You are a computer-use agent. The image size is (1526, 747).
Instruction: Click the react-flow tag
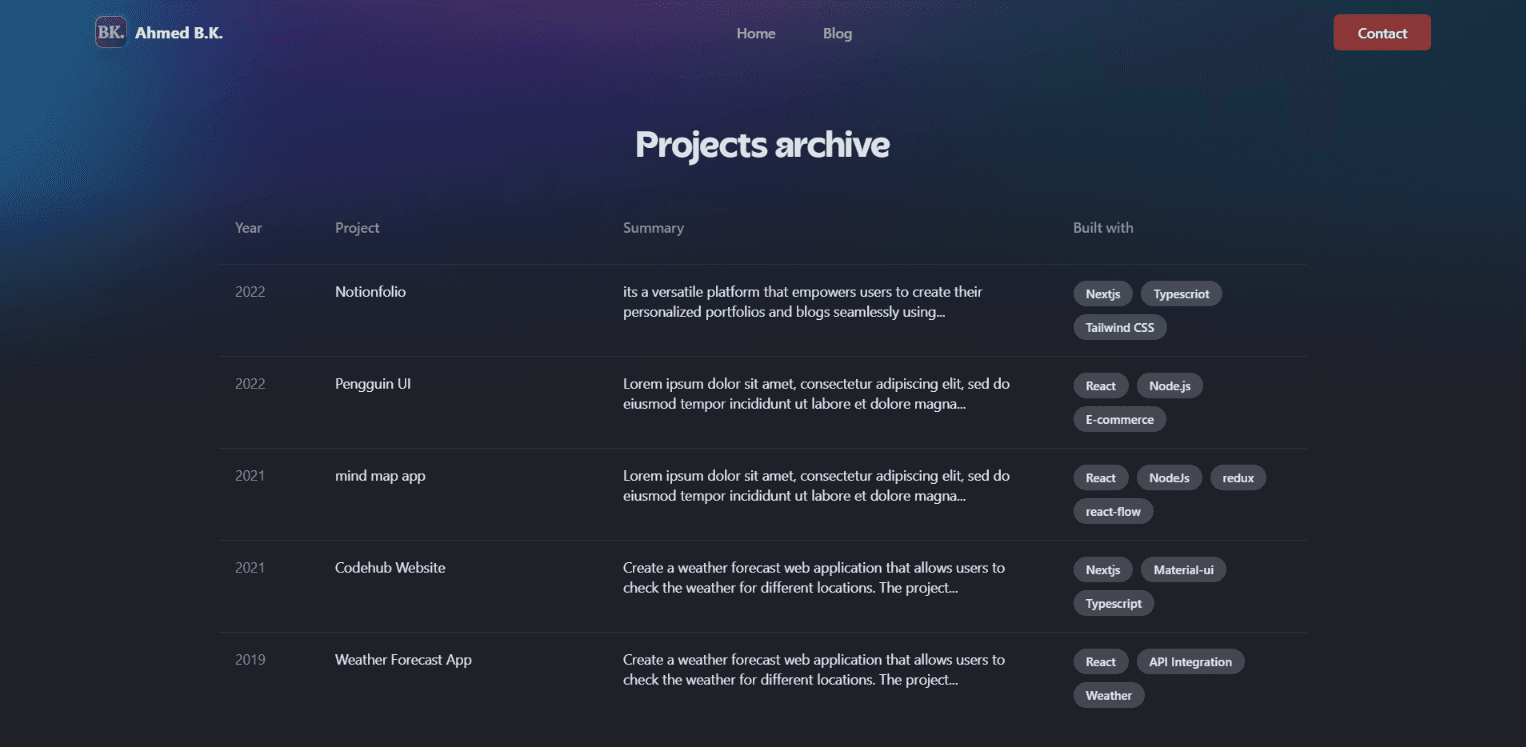pyautogui.click(x=1113, y=511)
